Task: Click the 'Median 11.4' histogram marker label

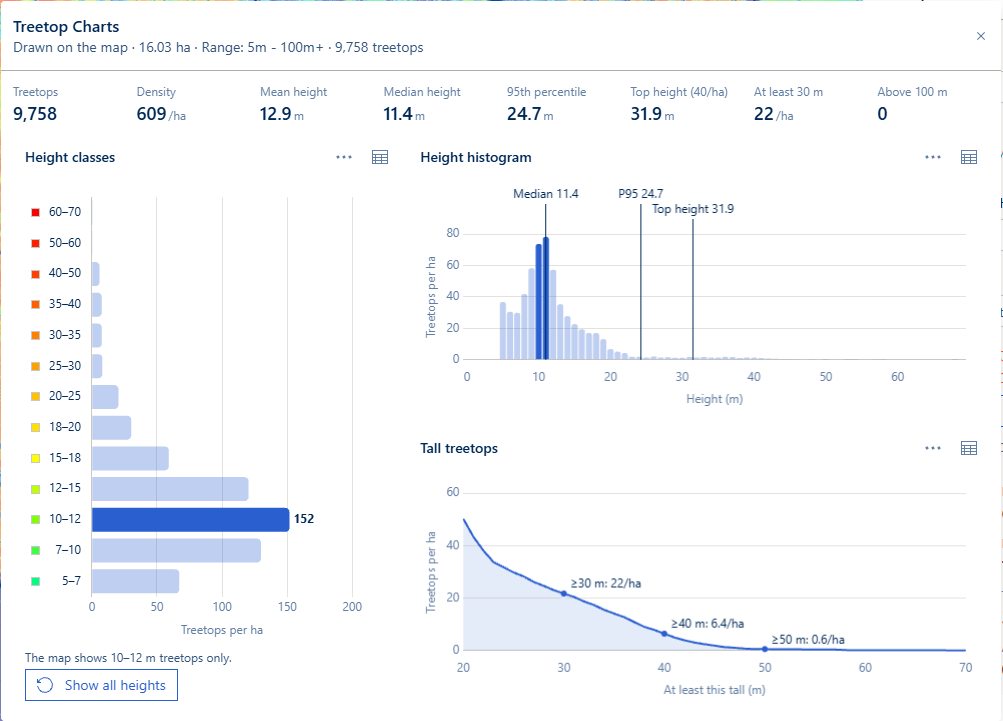Action: click(546, 194)
